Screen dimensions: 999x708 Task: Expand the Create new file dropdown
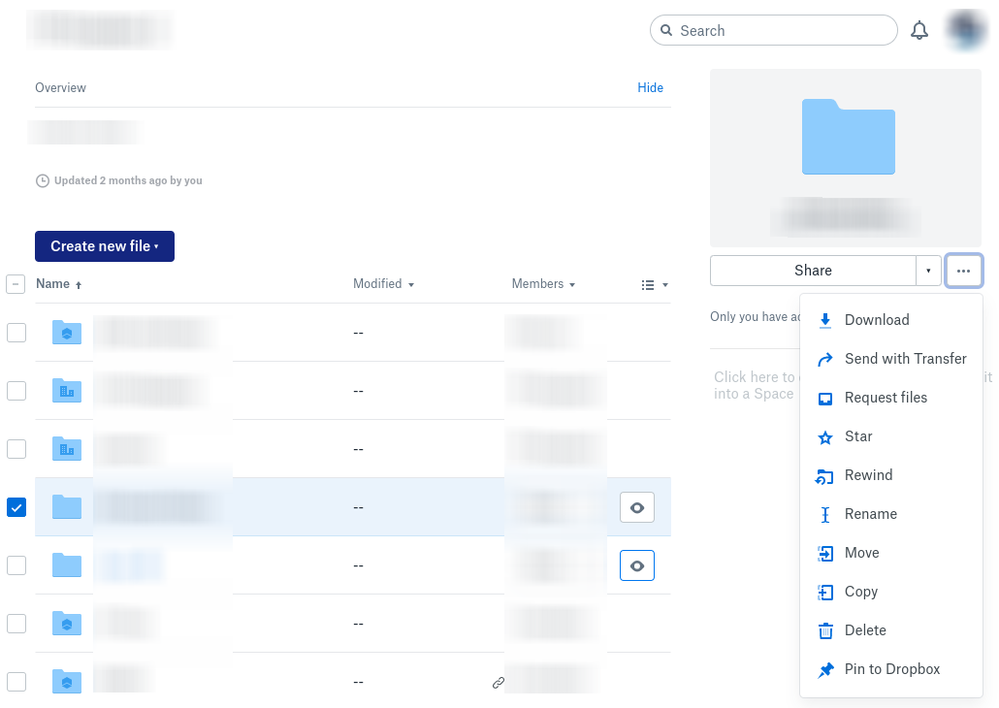coord(105,246)
